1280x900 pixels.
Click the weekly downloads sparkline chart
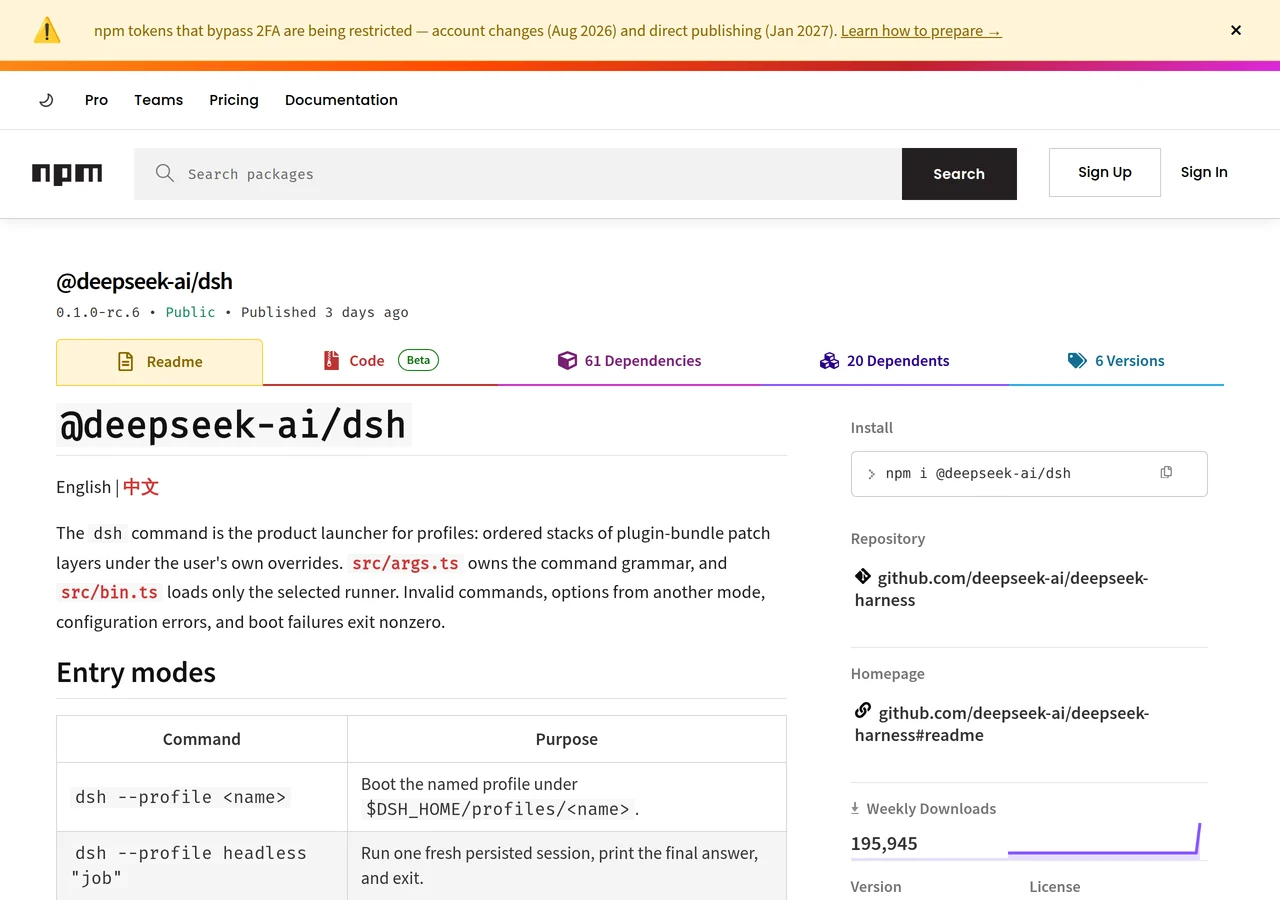1104,840
